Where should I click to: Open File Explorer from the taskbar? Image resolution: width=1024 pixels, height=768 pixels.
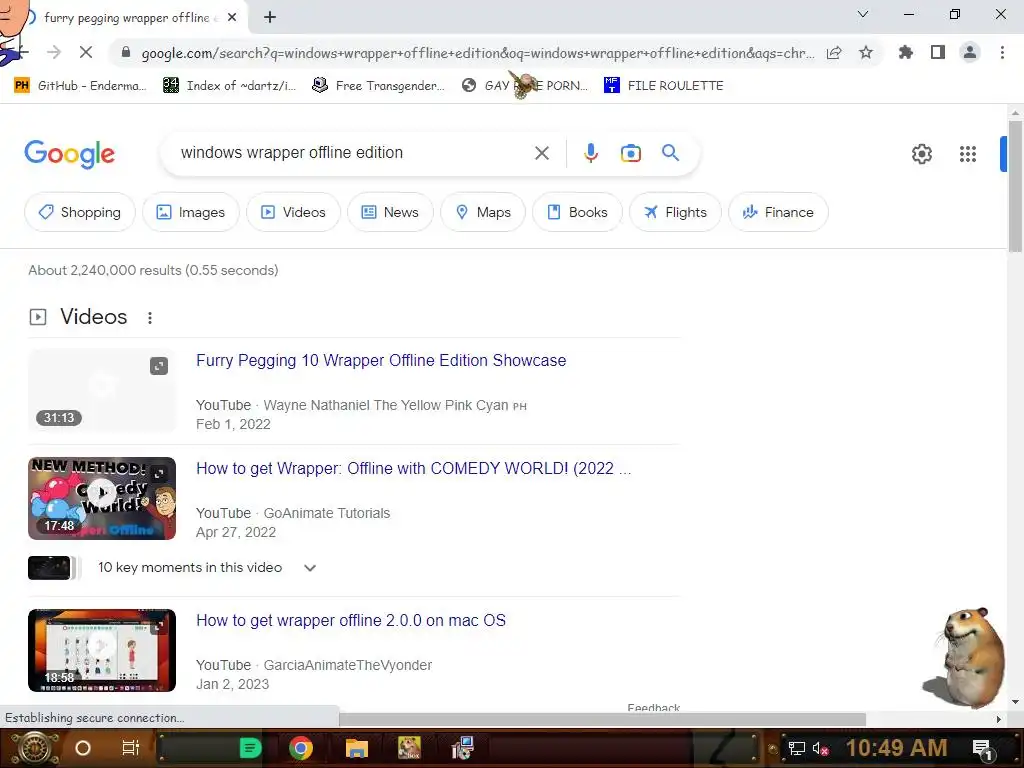pyautogui.click(x=357, y=748)
